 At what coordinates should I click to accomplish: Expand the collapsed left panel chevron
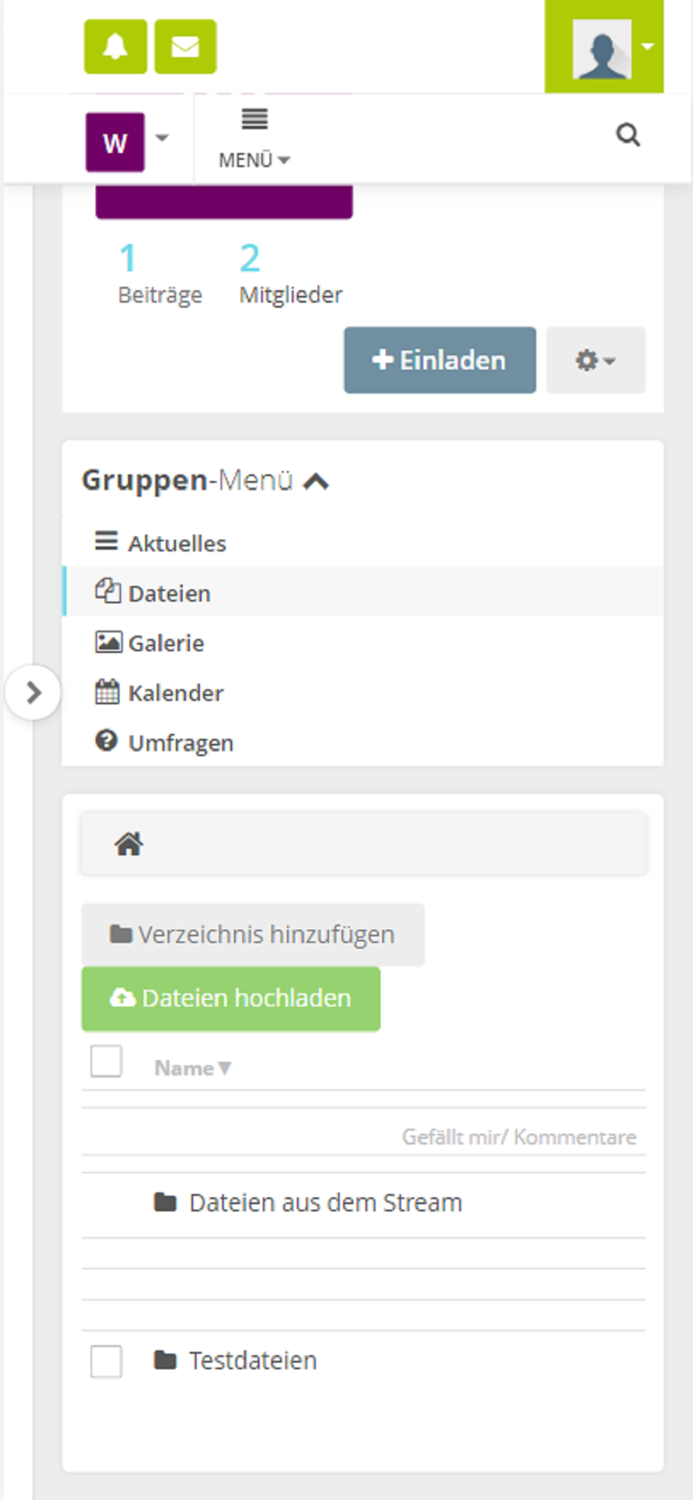34,691
